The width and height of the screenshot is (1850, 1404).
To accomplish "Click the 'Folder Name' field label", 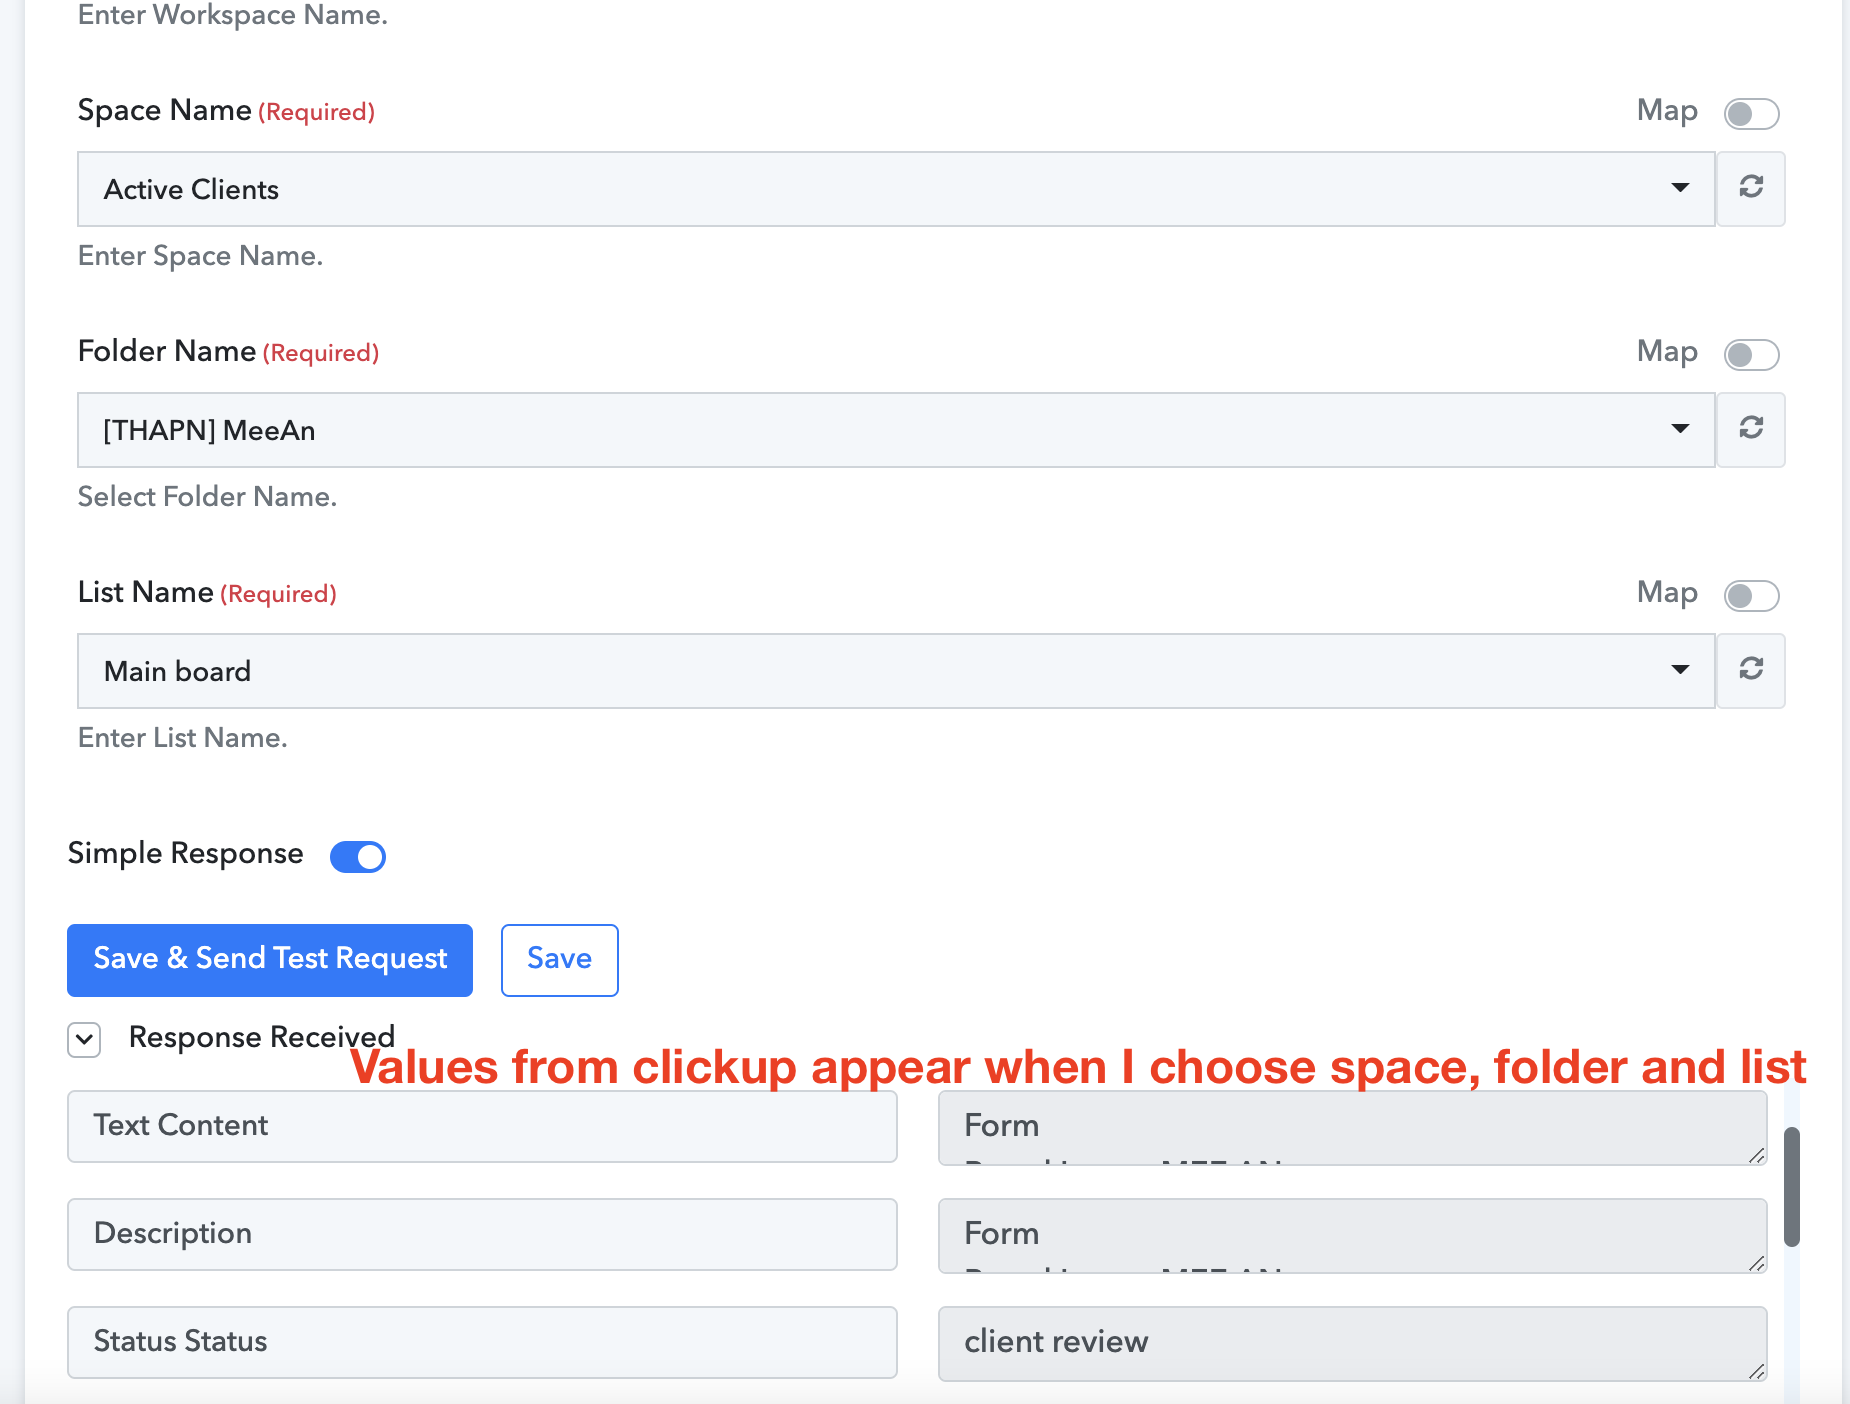I will pyautogui.click(x=167, y=351).
